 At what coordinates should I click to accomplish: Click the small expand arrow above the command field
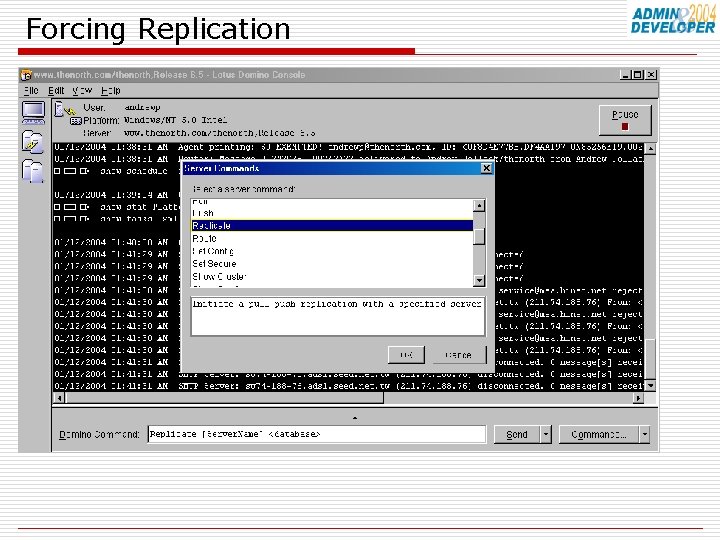click(x=354, y=418)
